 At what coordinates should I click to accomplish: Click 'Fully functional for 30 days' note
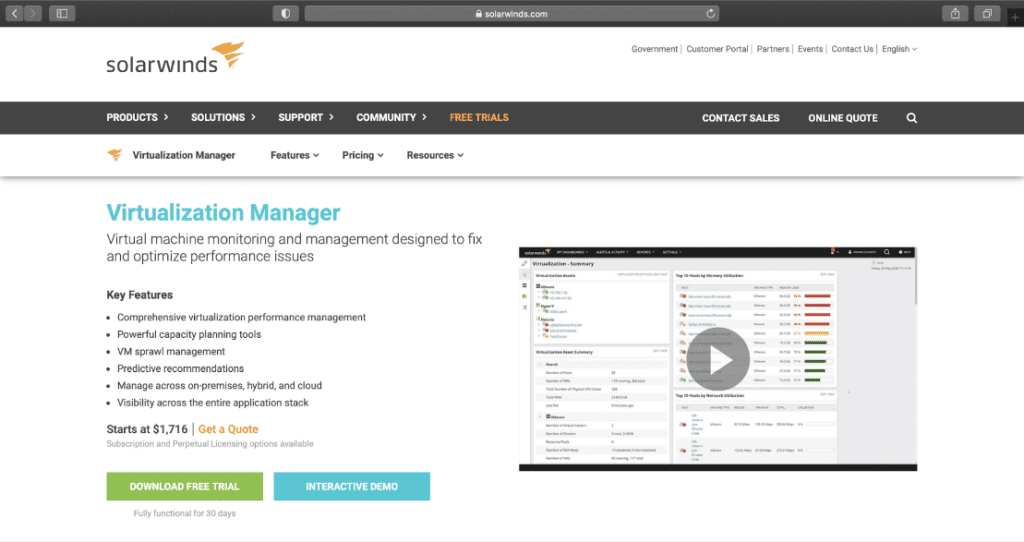pos(185,513)
